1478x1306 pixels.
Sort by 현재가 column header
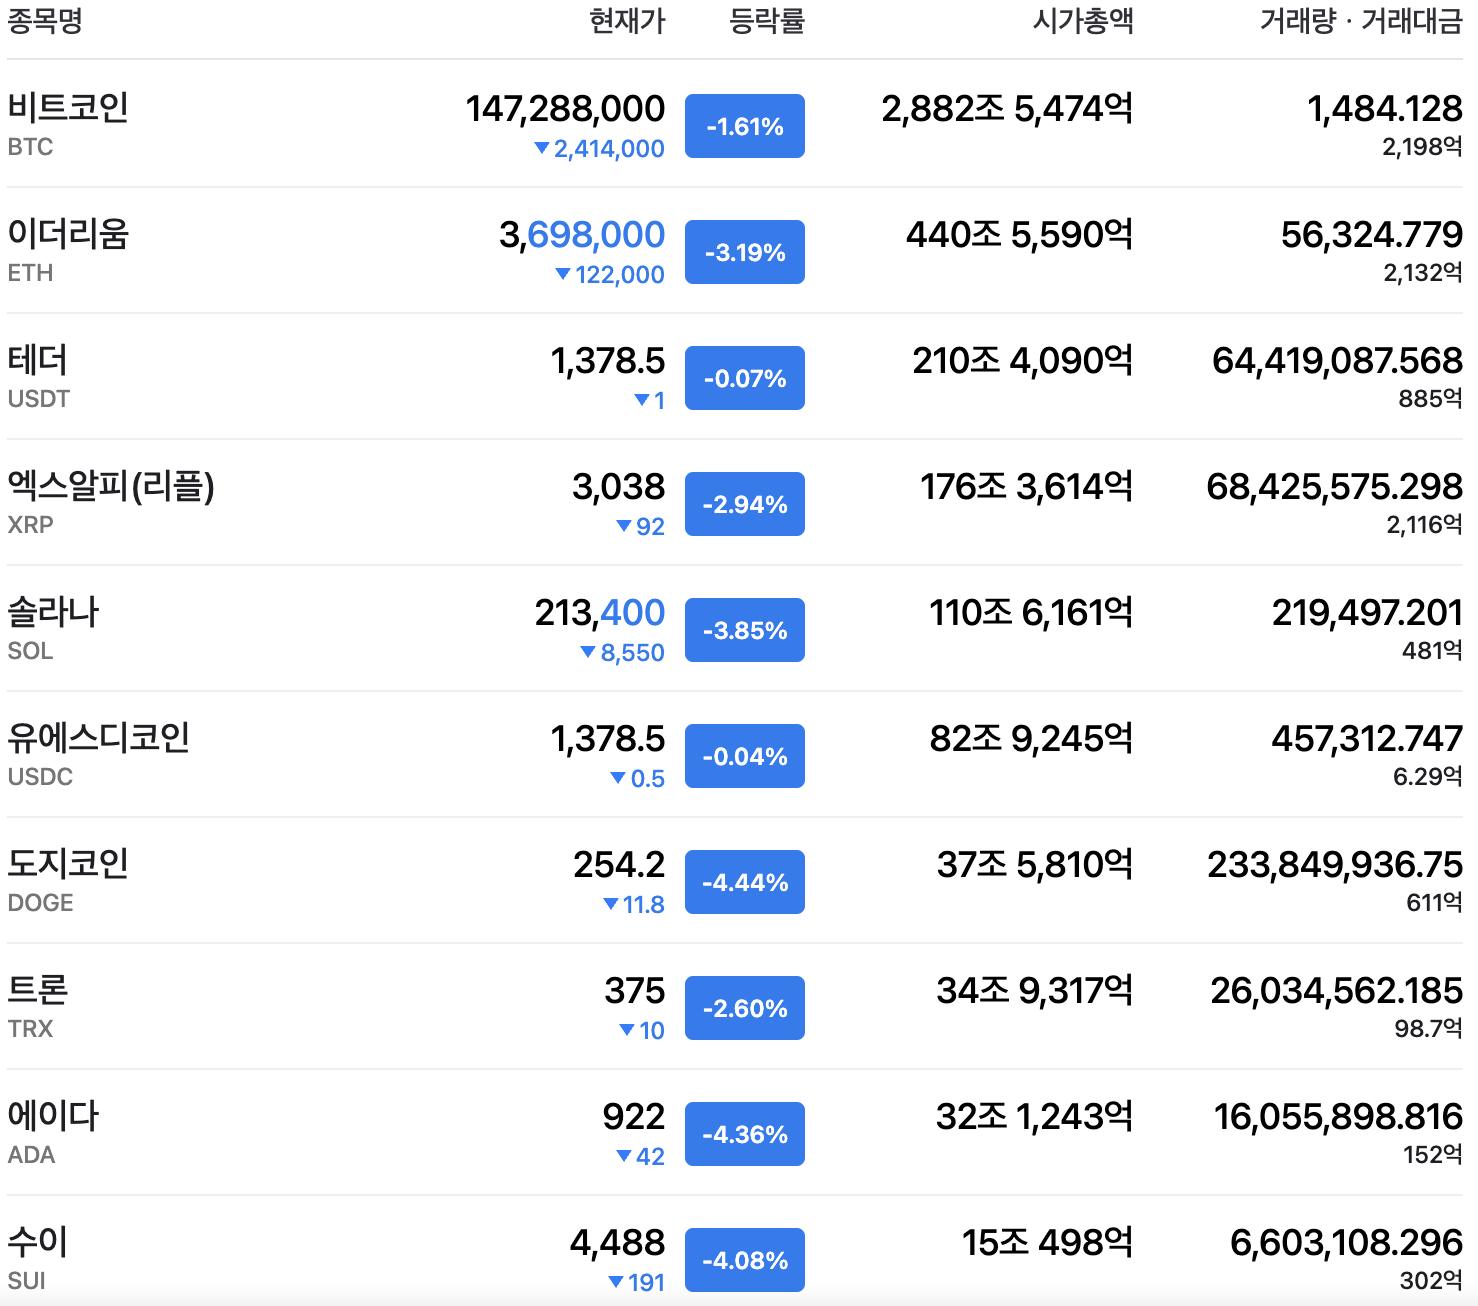point(627,20)
